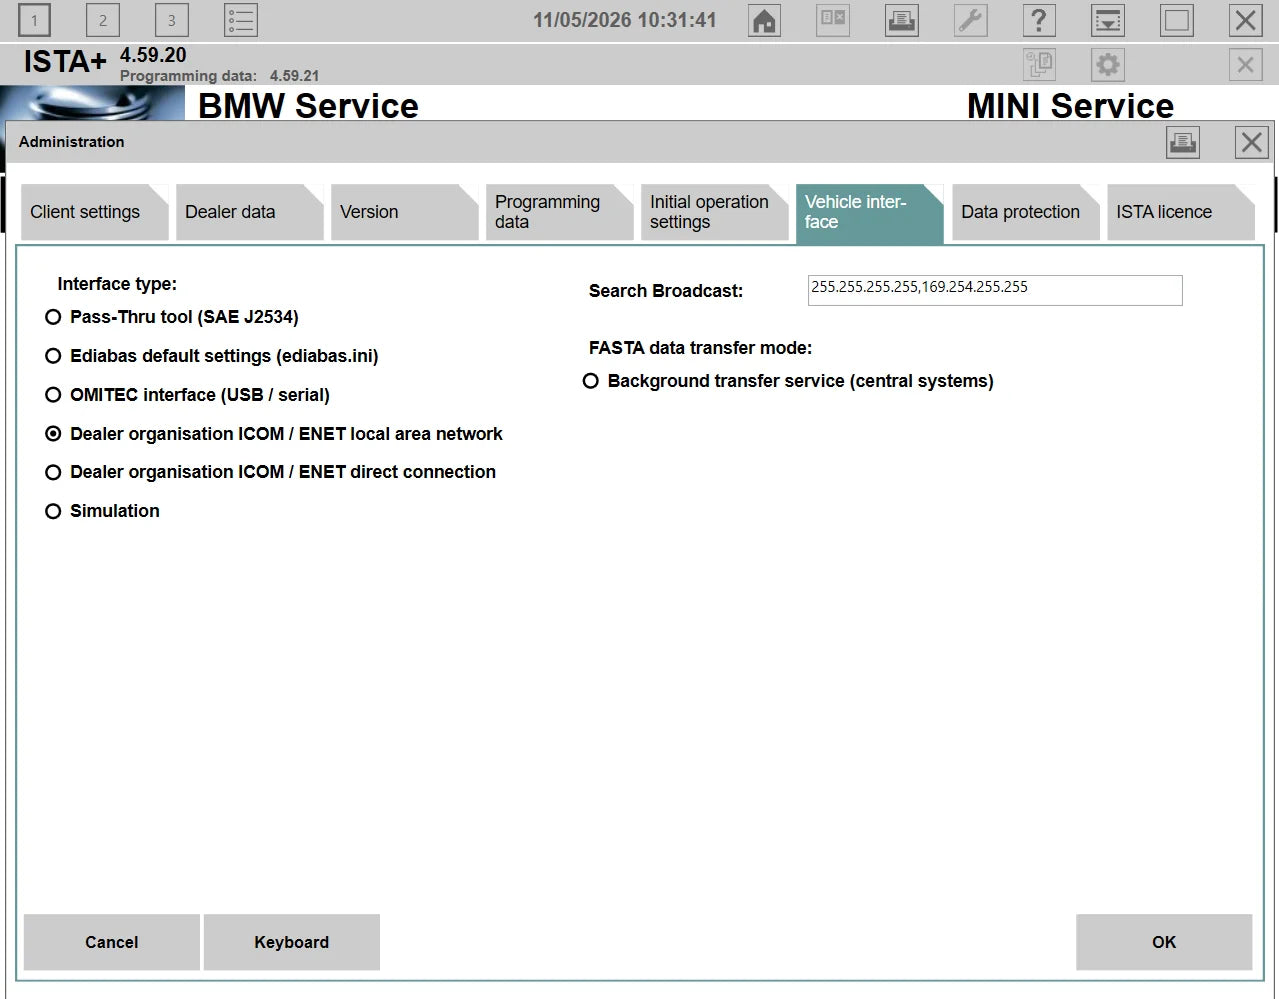Click the FASTA data transfer mode label
The image size is (1279, 999).
pyautogui.click(x=700, y=348)
